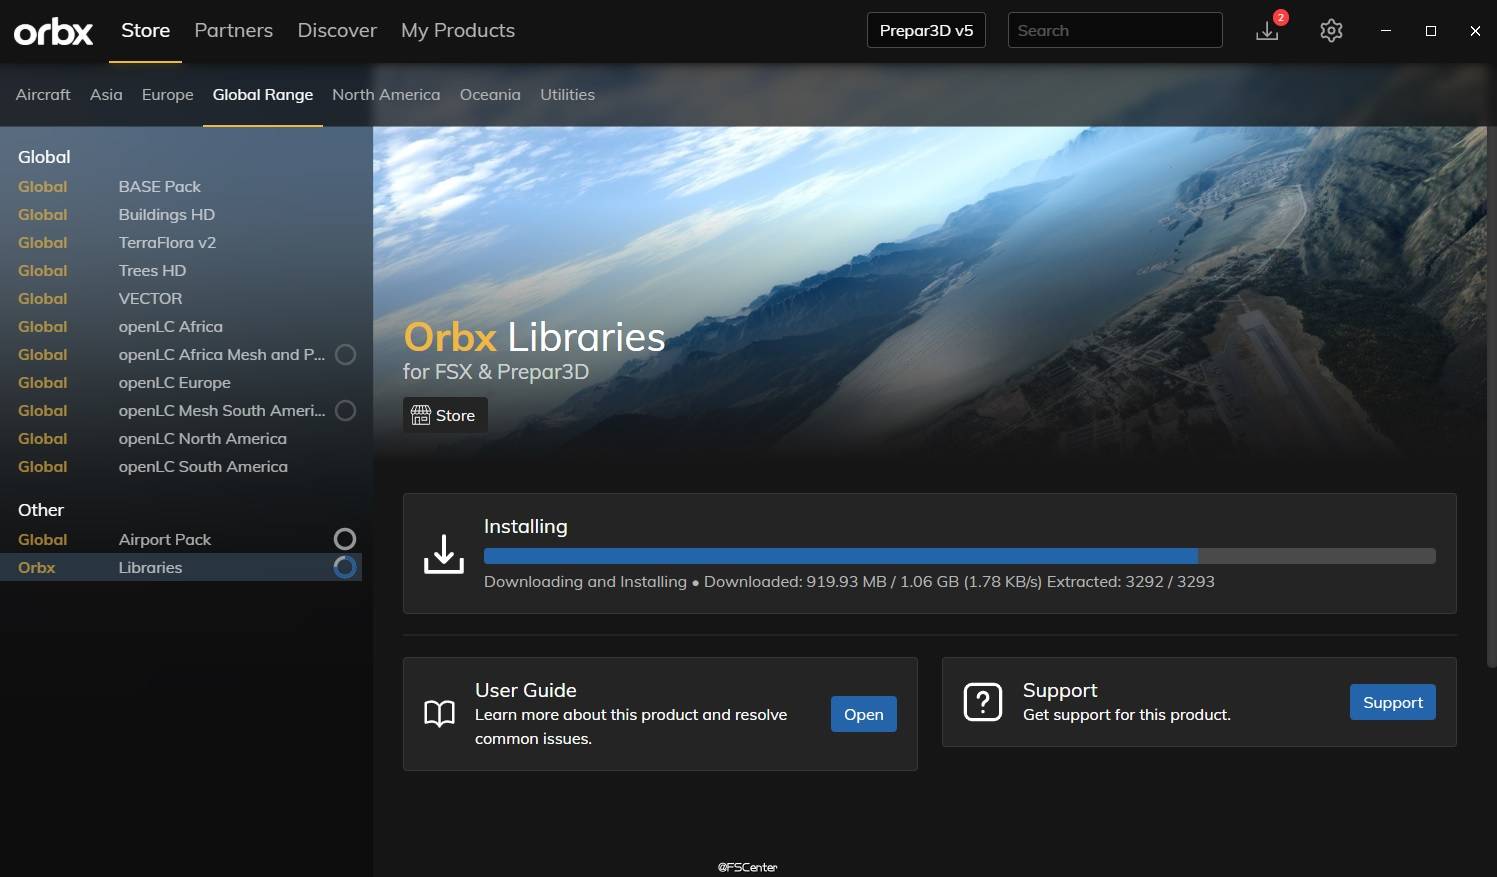1497x877 pixels.
Task: Click the blue Support button
Action: tap(1393, 702)
